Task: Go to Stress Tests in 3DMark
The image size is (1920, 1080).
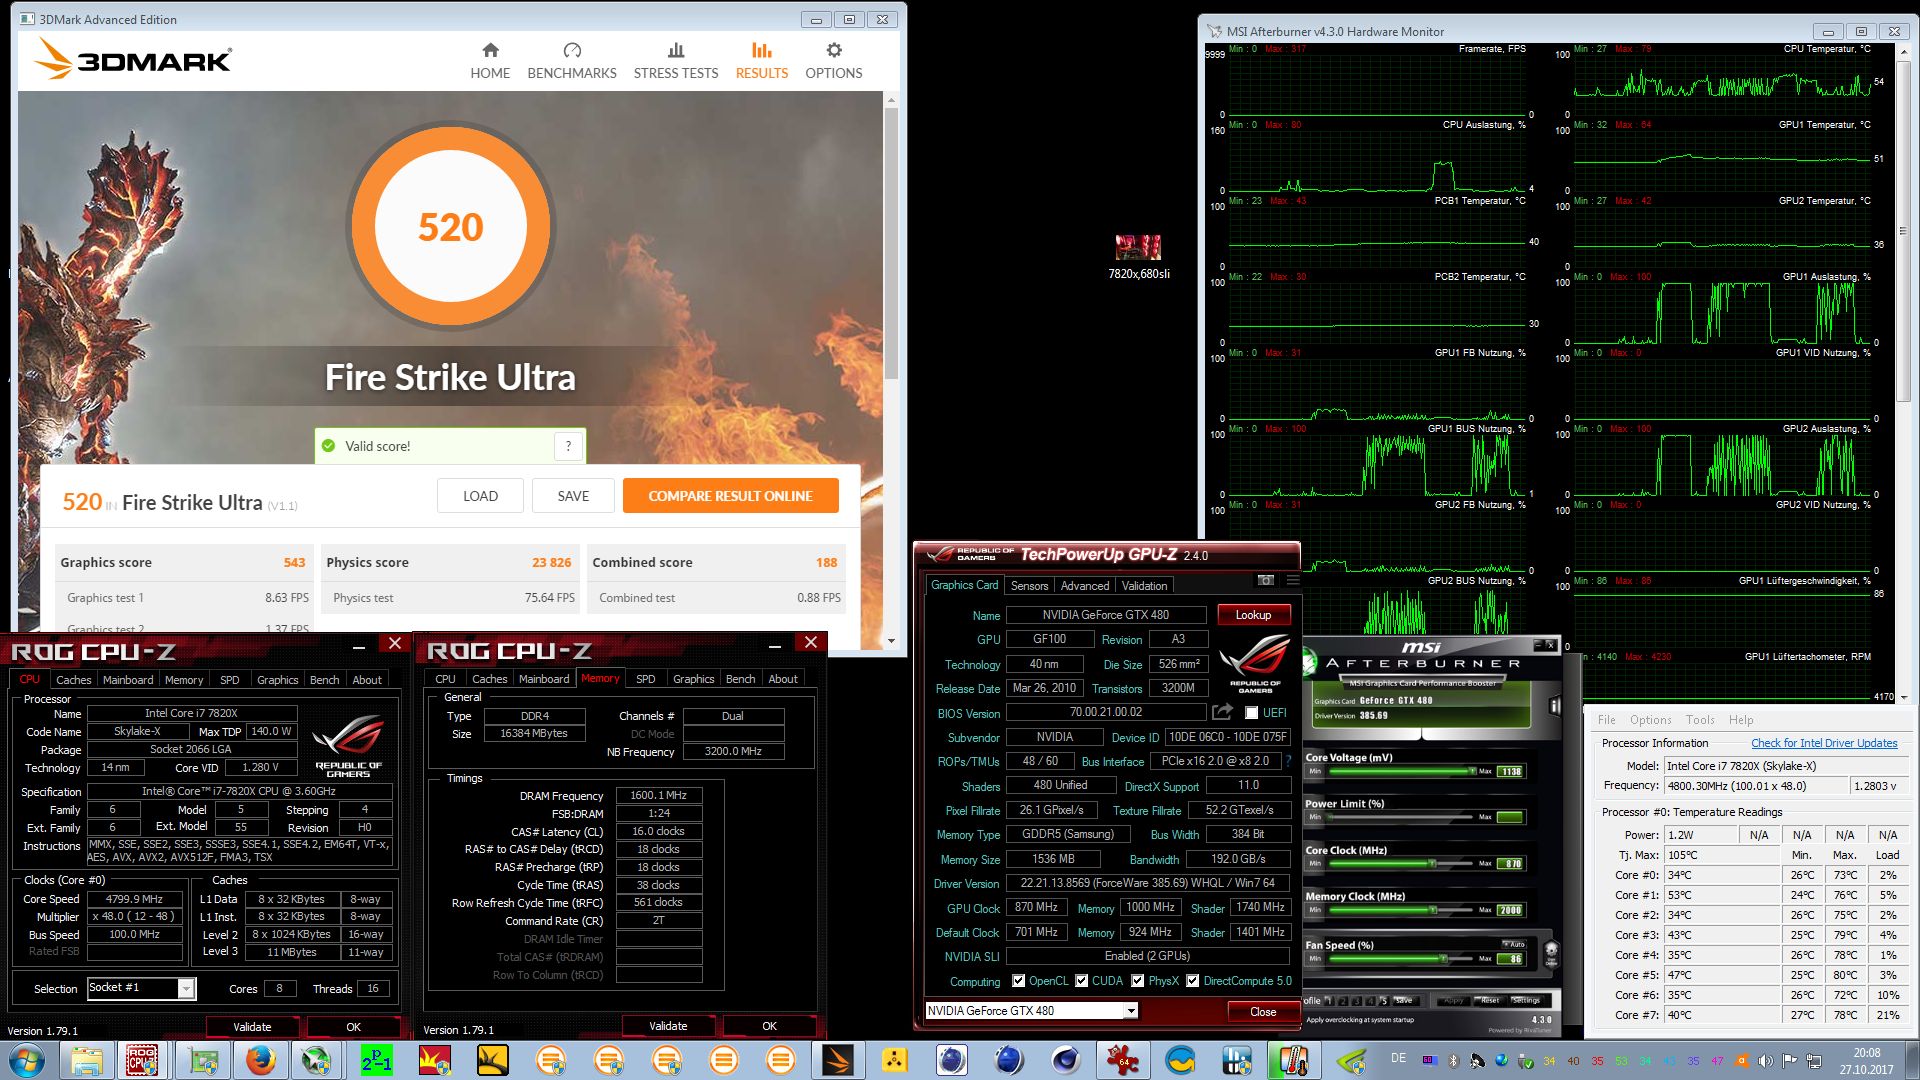Action: coord(676,61)
